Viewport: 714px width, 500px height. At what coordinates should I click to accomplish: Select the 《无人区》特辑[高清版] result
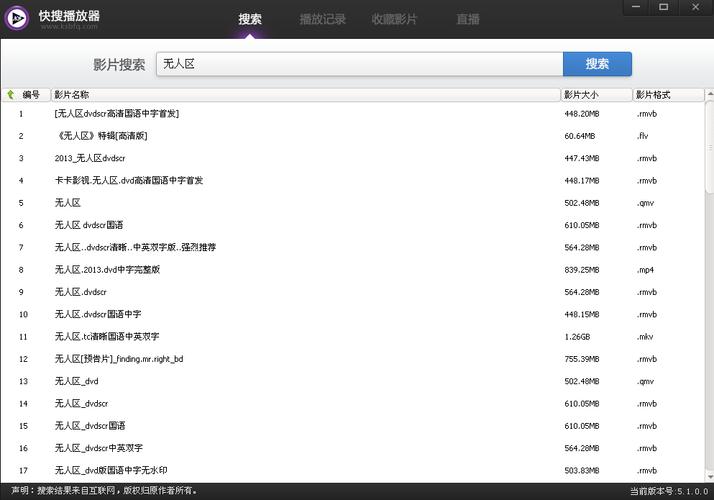tap(101, 136)
